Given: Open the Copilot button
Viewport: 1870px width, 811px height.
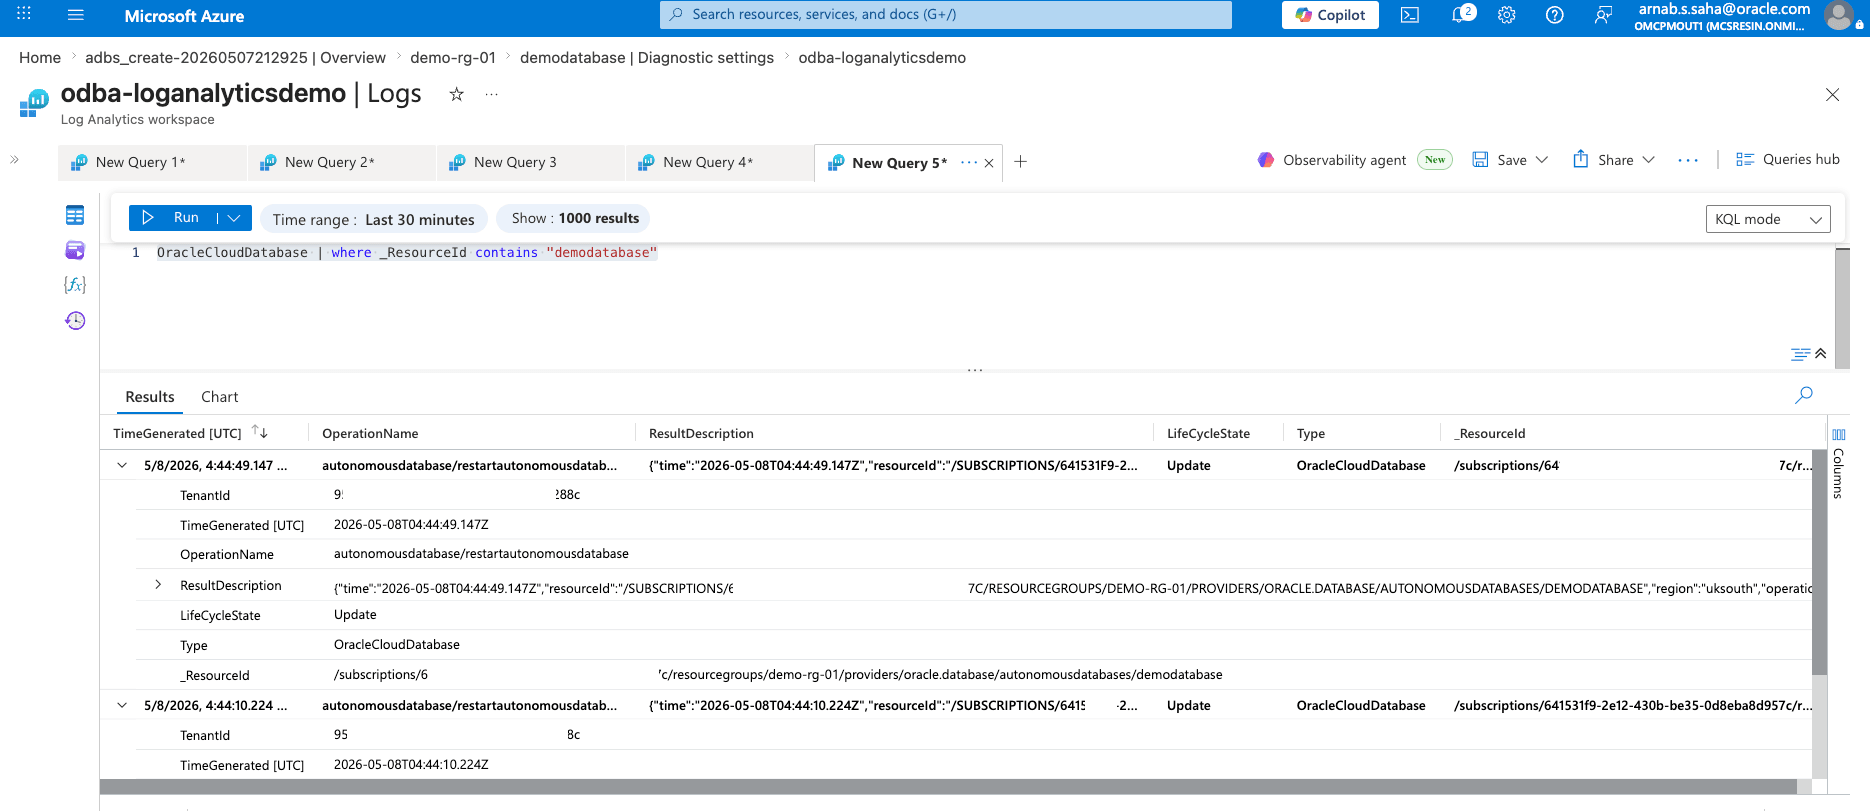Looking at the screenshot, I should tap(1330, 15).
